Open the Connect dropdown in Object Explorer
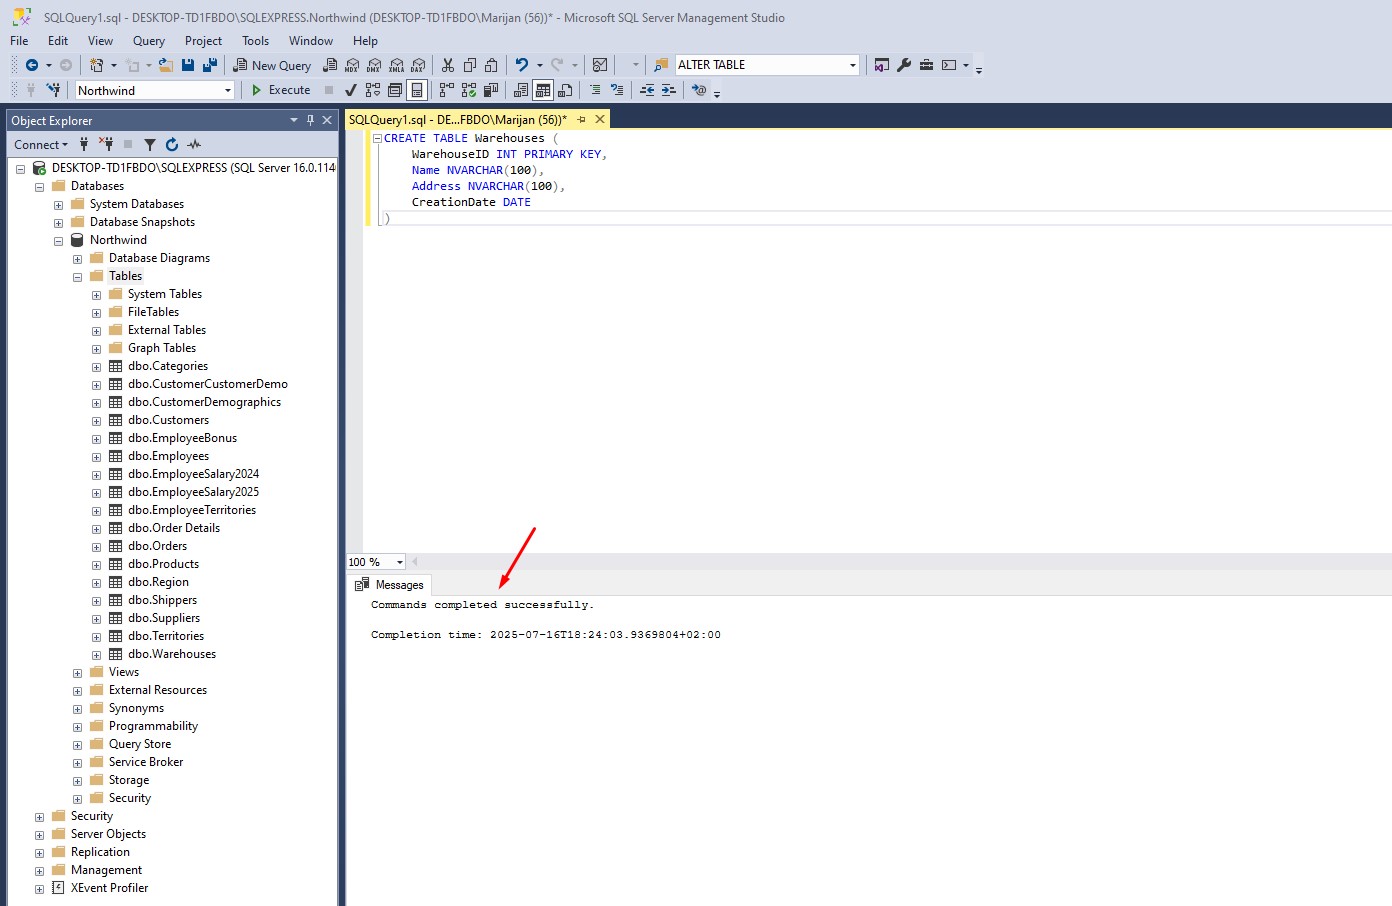The image size is (1392, 906). (x=41, y=145)
